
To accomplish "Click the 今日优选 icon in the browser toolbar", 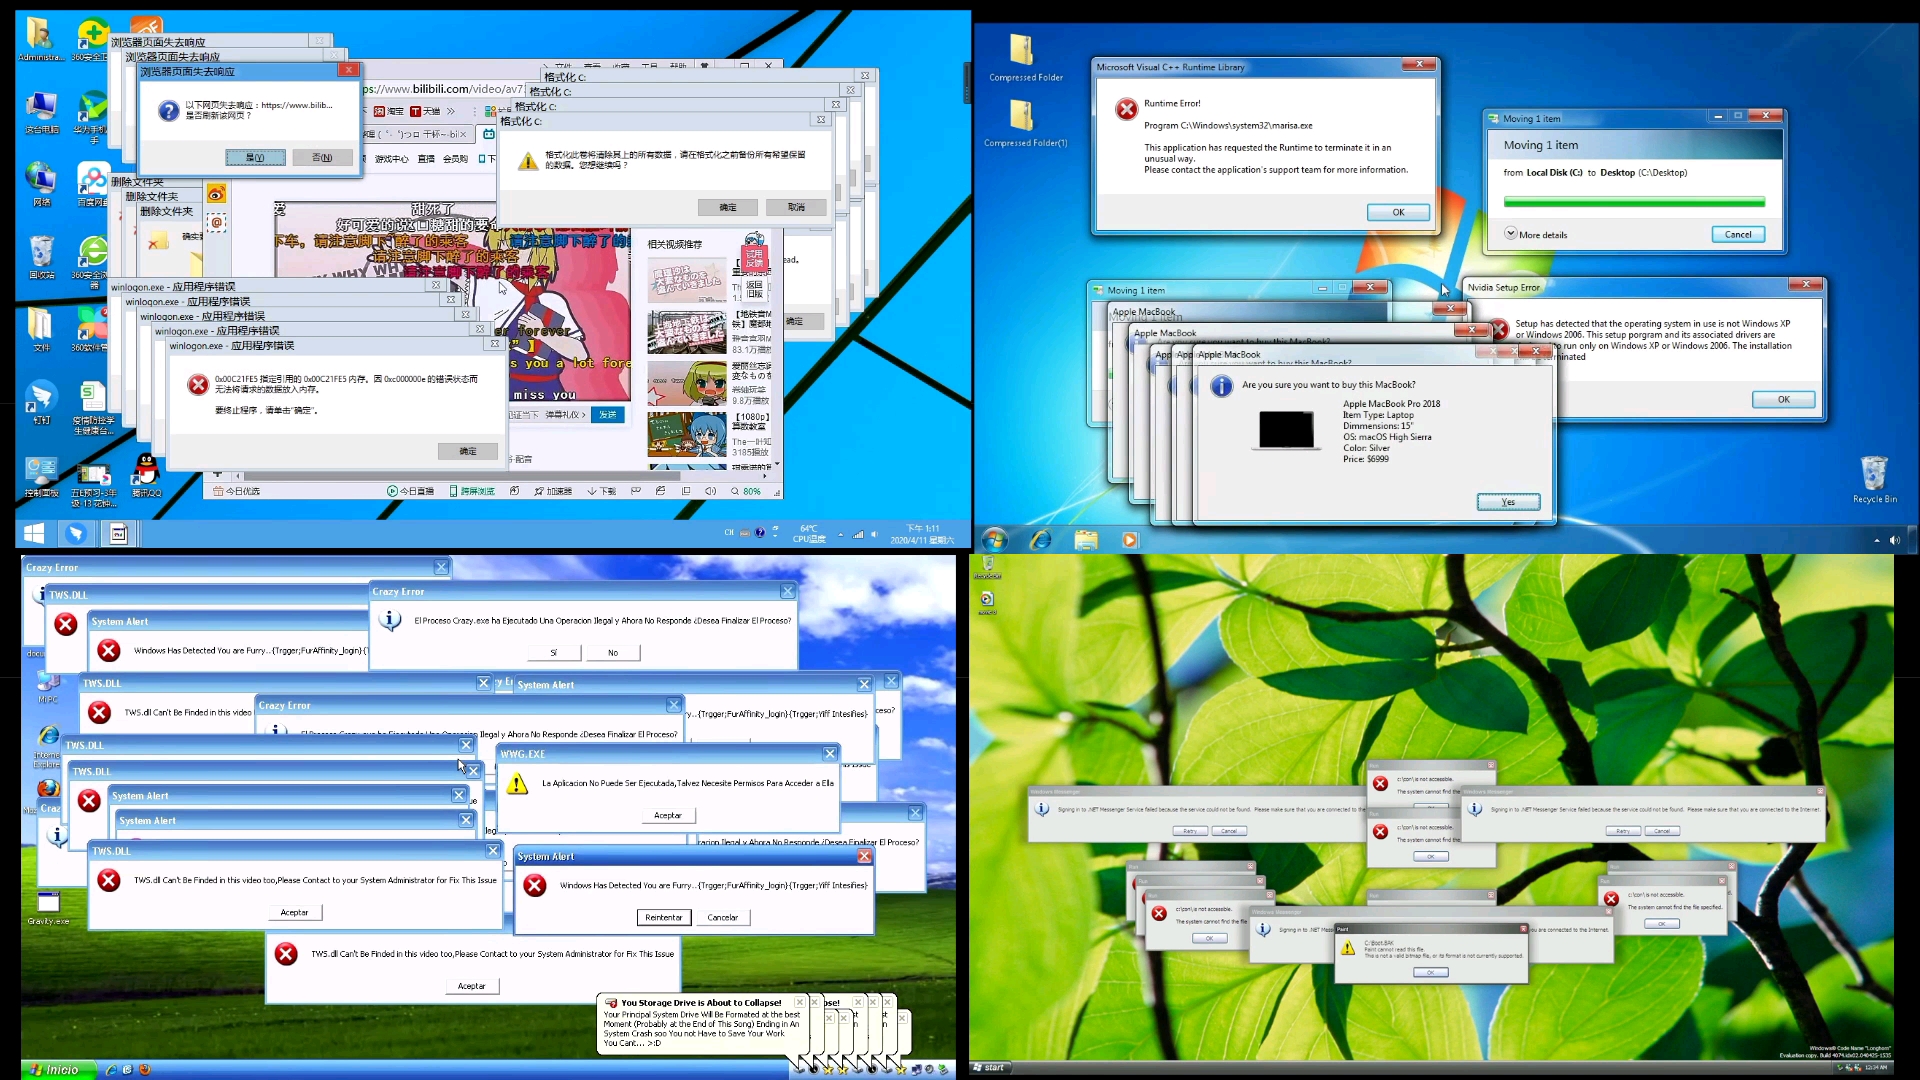I will (236, 491).
